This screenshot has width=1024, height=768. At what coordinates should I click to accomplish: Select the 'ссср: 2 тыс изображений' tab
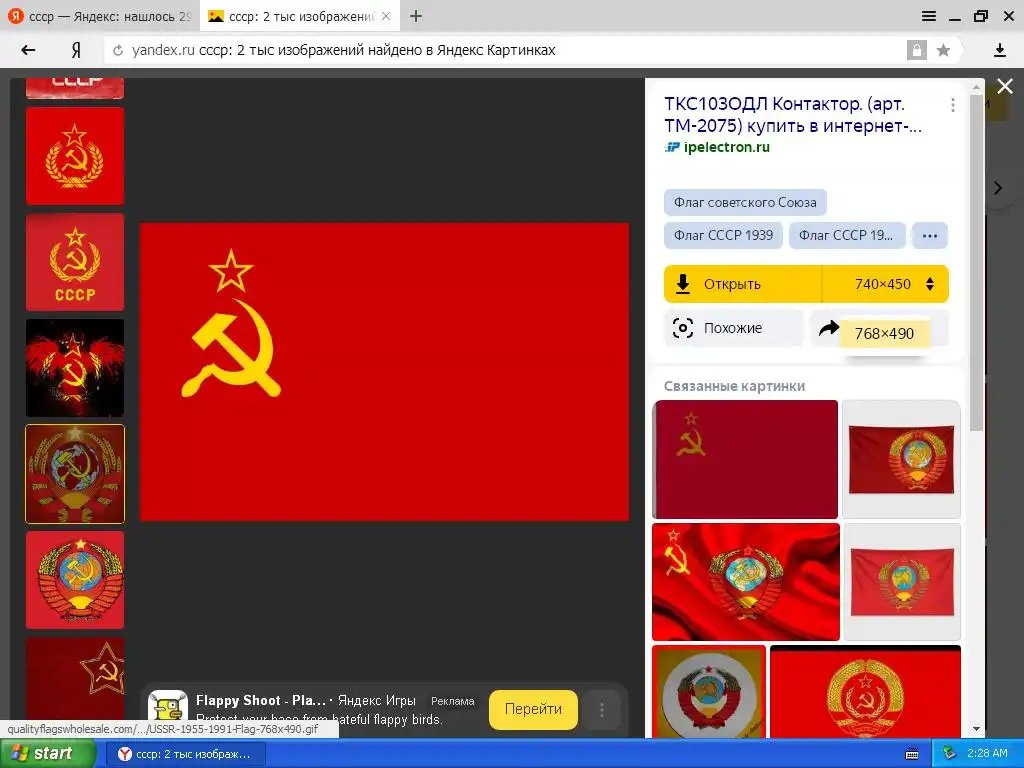(x=300, y=16)
